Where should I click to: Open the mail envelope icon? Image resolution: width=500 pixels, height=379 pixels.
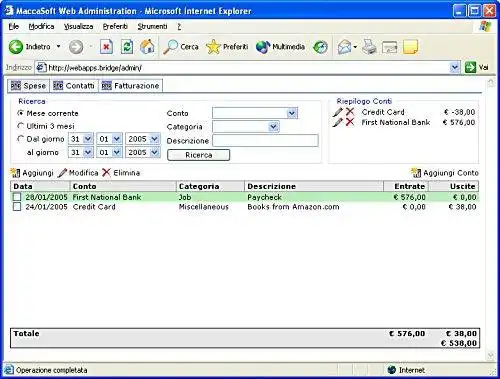point(345,47)
